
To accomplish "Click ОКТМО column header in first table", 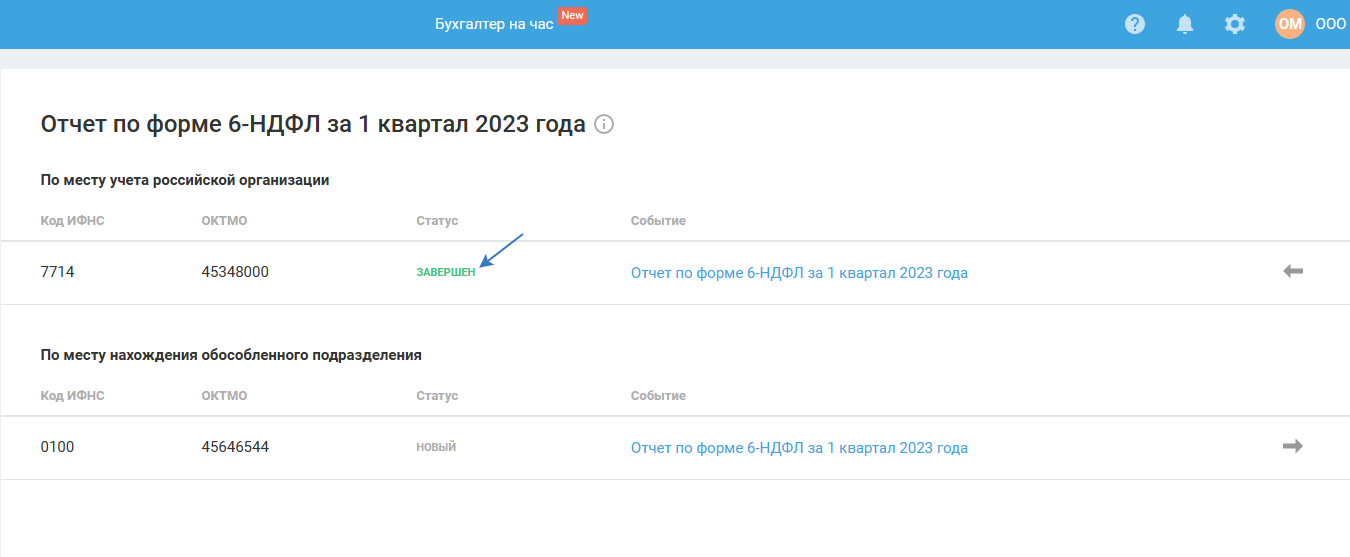I will (224, 220).
